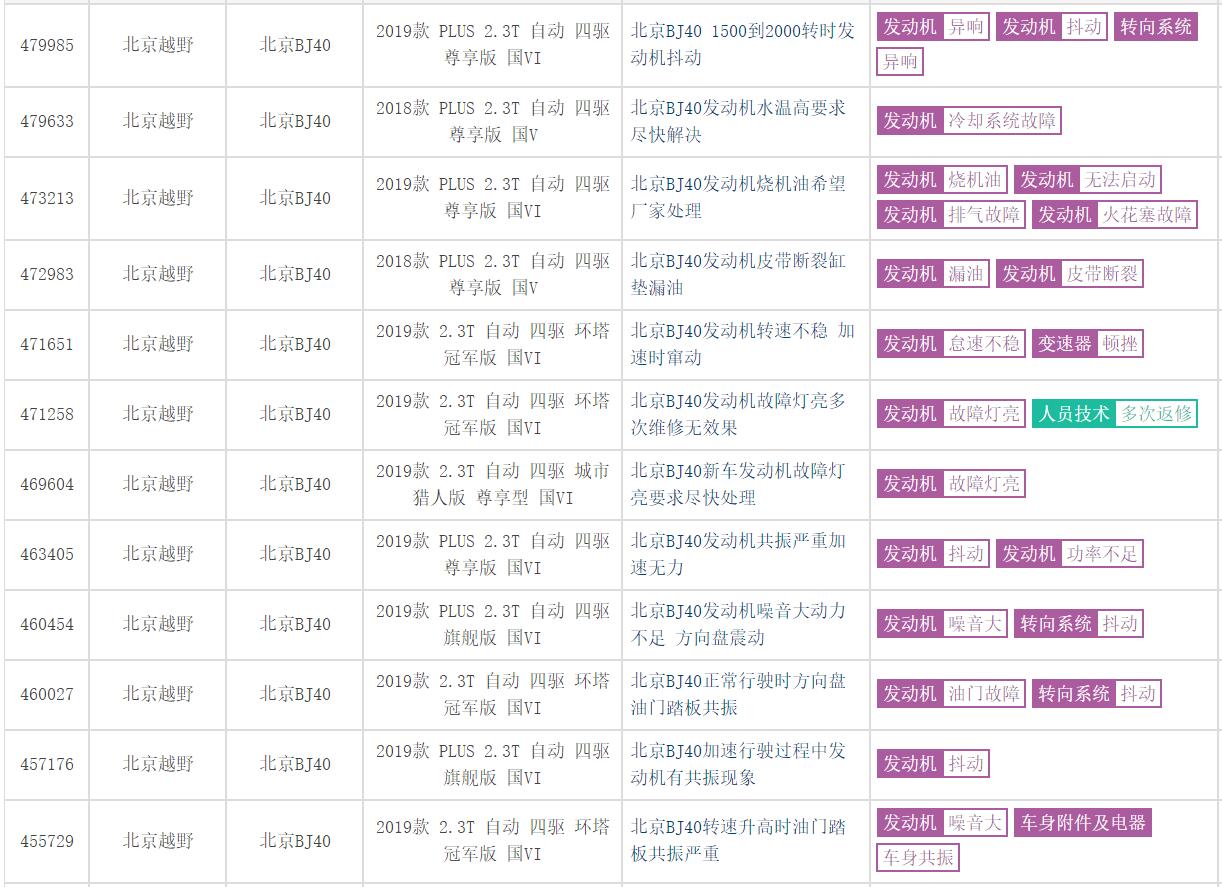This screenshot has height=887, width=1222.
Task: Open complaint link 北京BJ40发动机皮带断裂缸垫漏油
Action: 738,274
